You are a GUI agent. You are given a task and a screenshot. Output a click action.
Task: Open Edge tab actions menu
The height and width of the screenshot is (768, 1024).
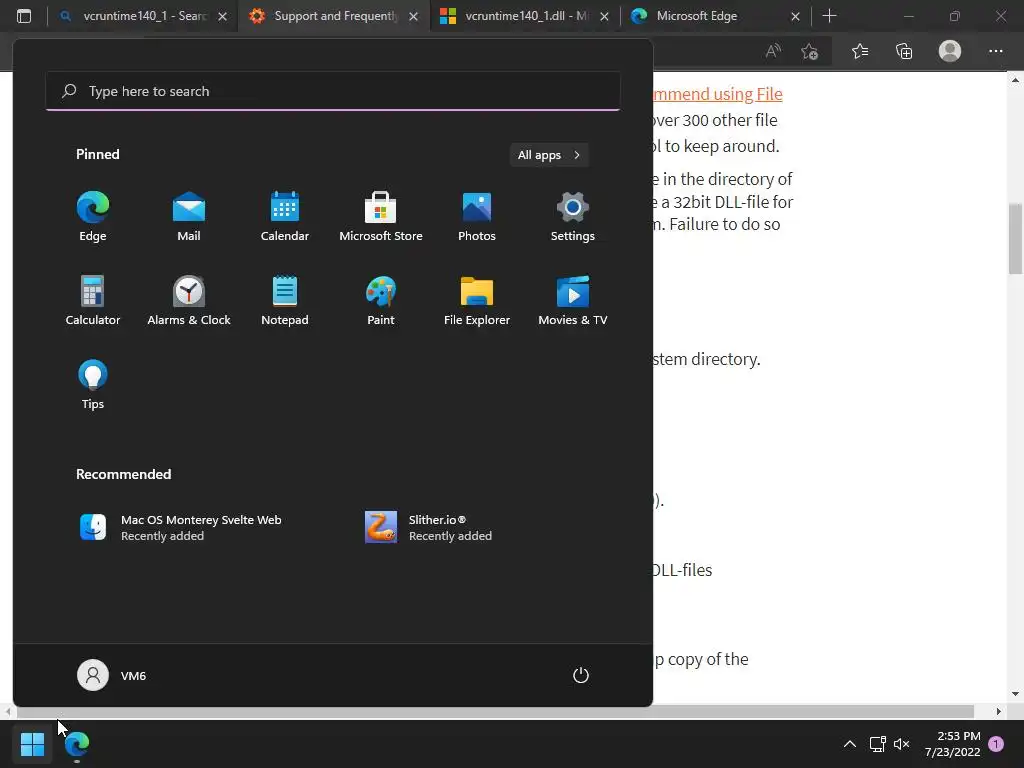(x=24, y=16)
